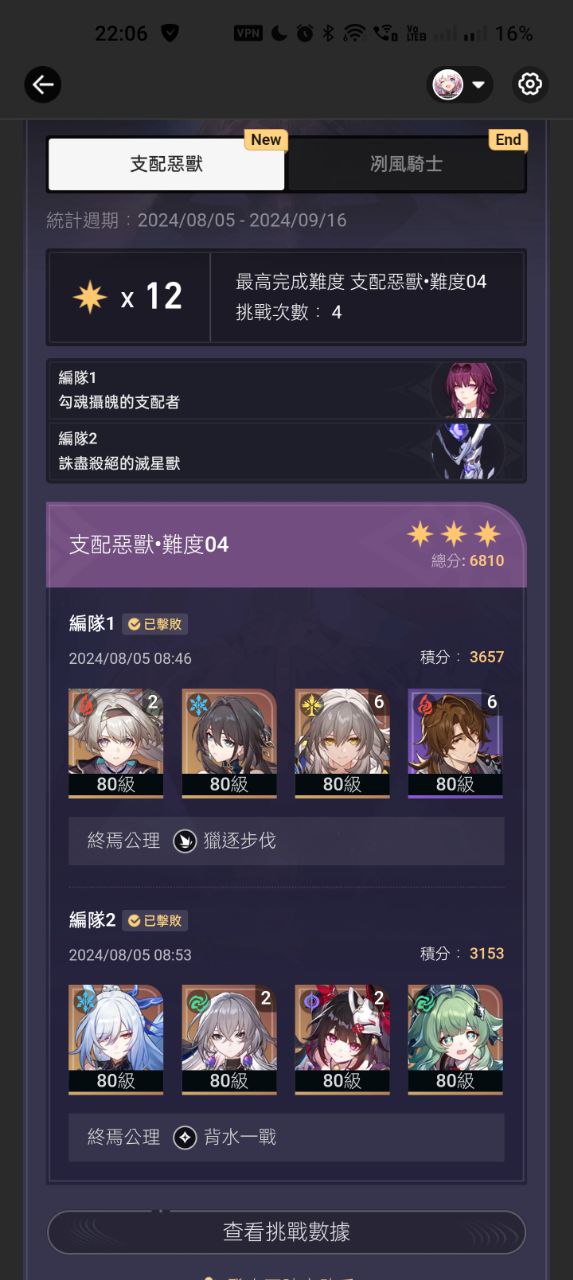Expand the profile avatar dropdown
Screen dimensions: 573x1280
coord(460,85)
